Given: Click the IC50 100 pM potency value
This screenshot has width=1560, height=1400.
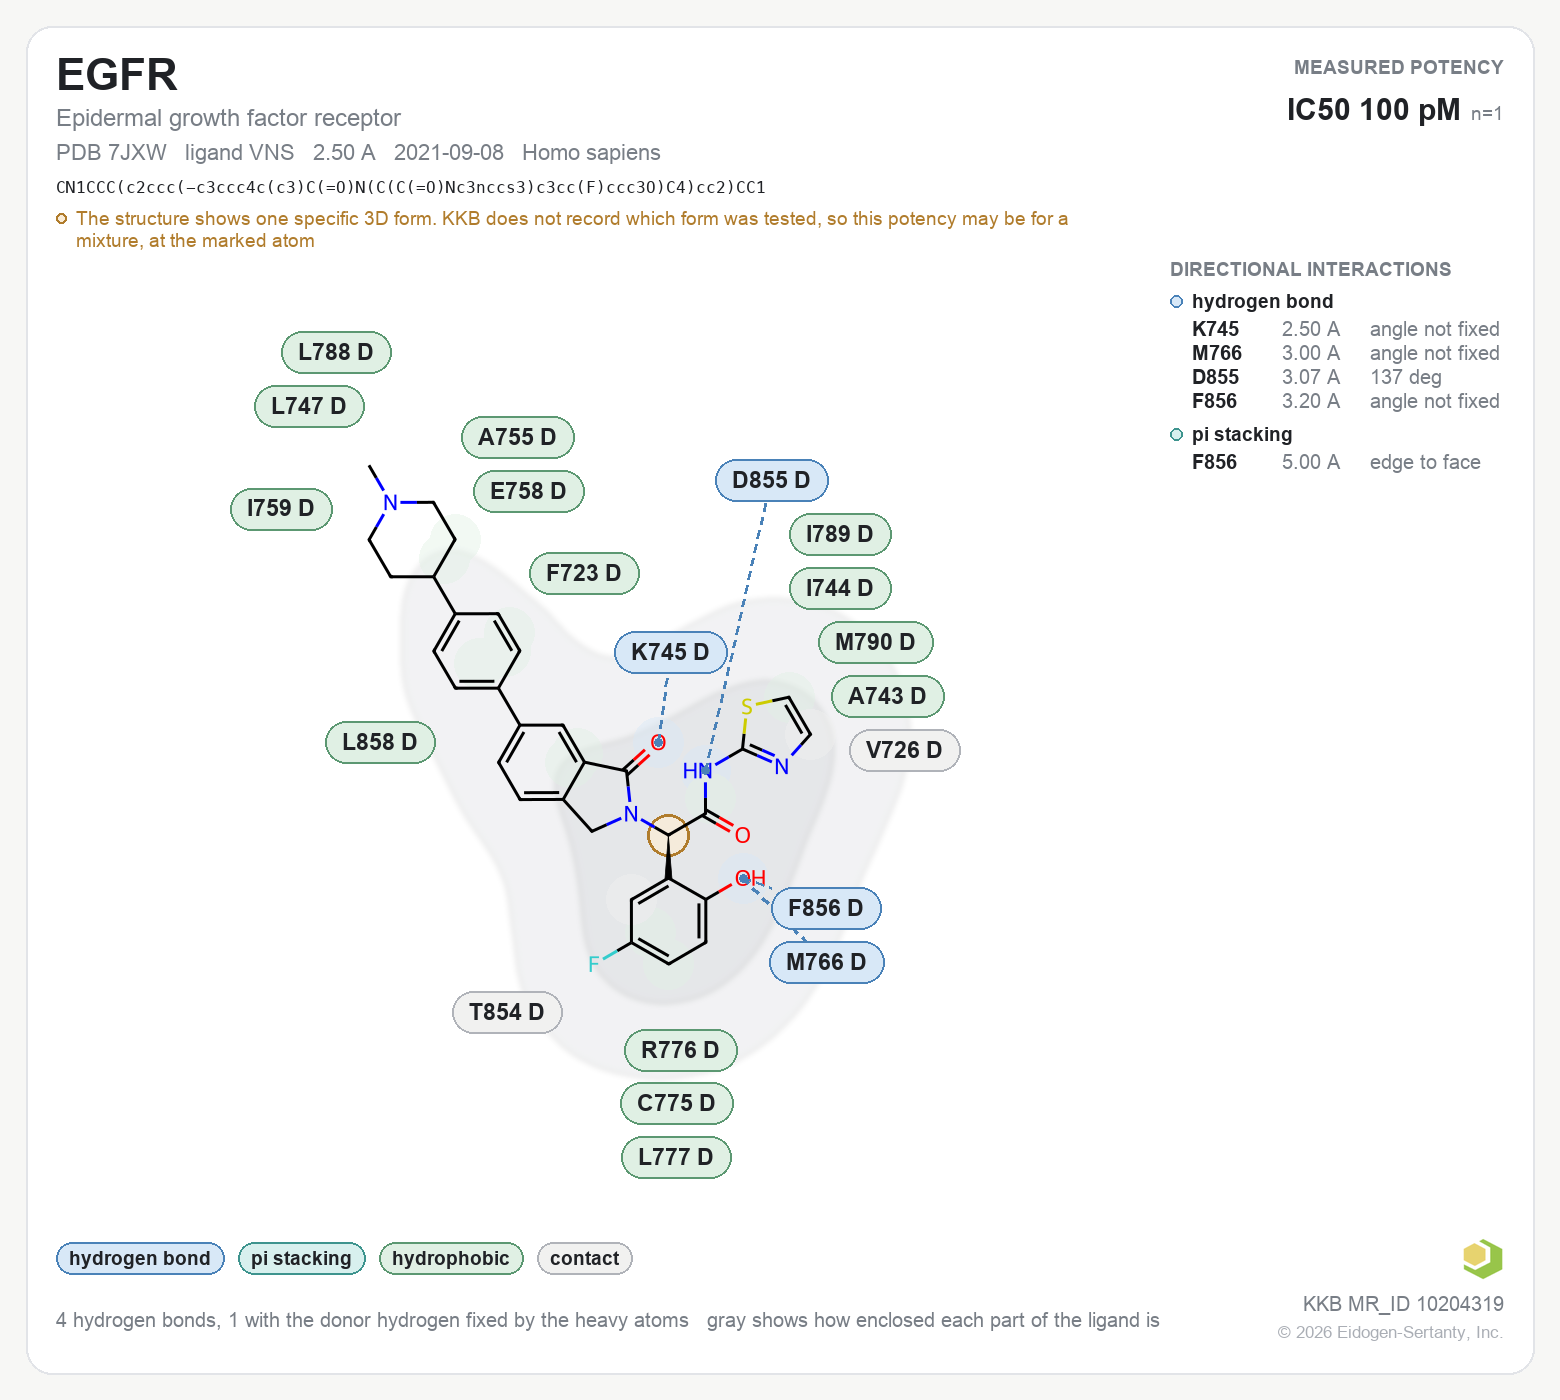Looking at the screenshot, I should click(x=1373, y=110).
